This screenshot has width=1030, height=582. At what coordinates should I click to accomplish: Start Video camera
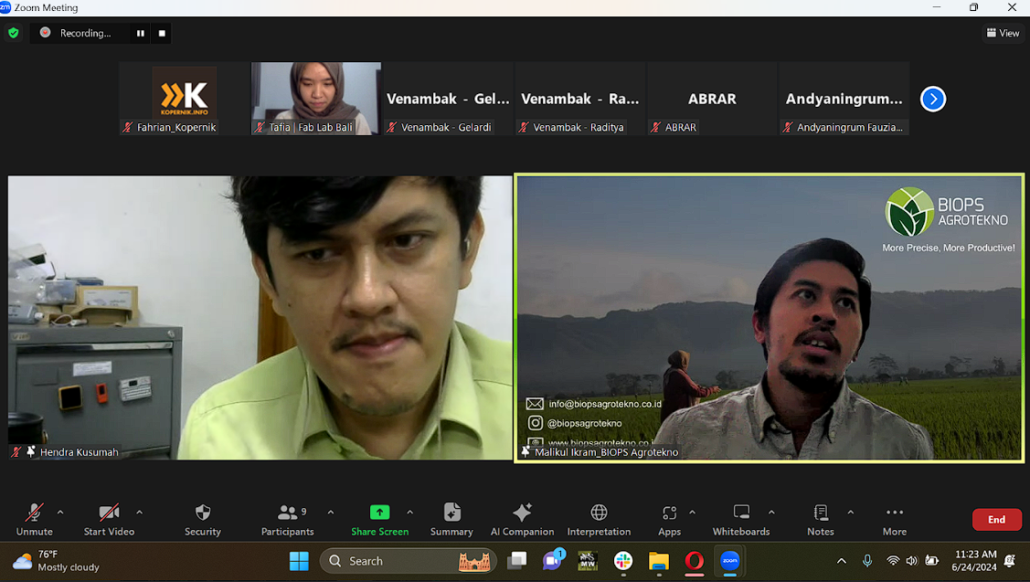click(109, 518)
